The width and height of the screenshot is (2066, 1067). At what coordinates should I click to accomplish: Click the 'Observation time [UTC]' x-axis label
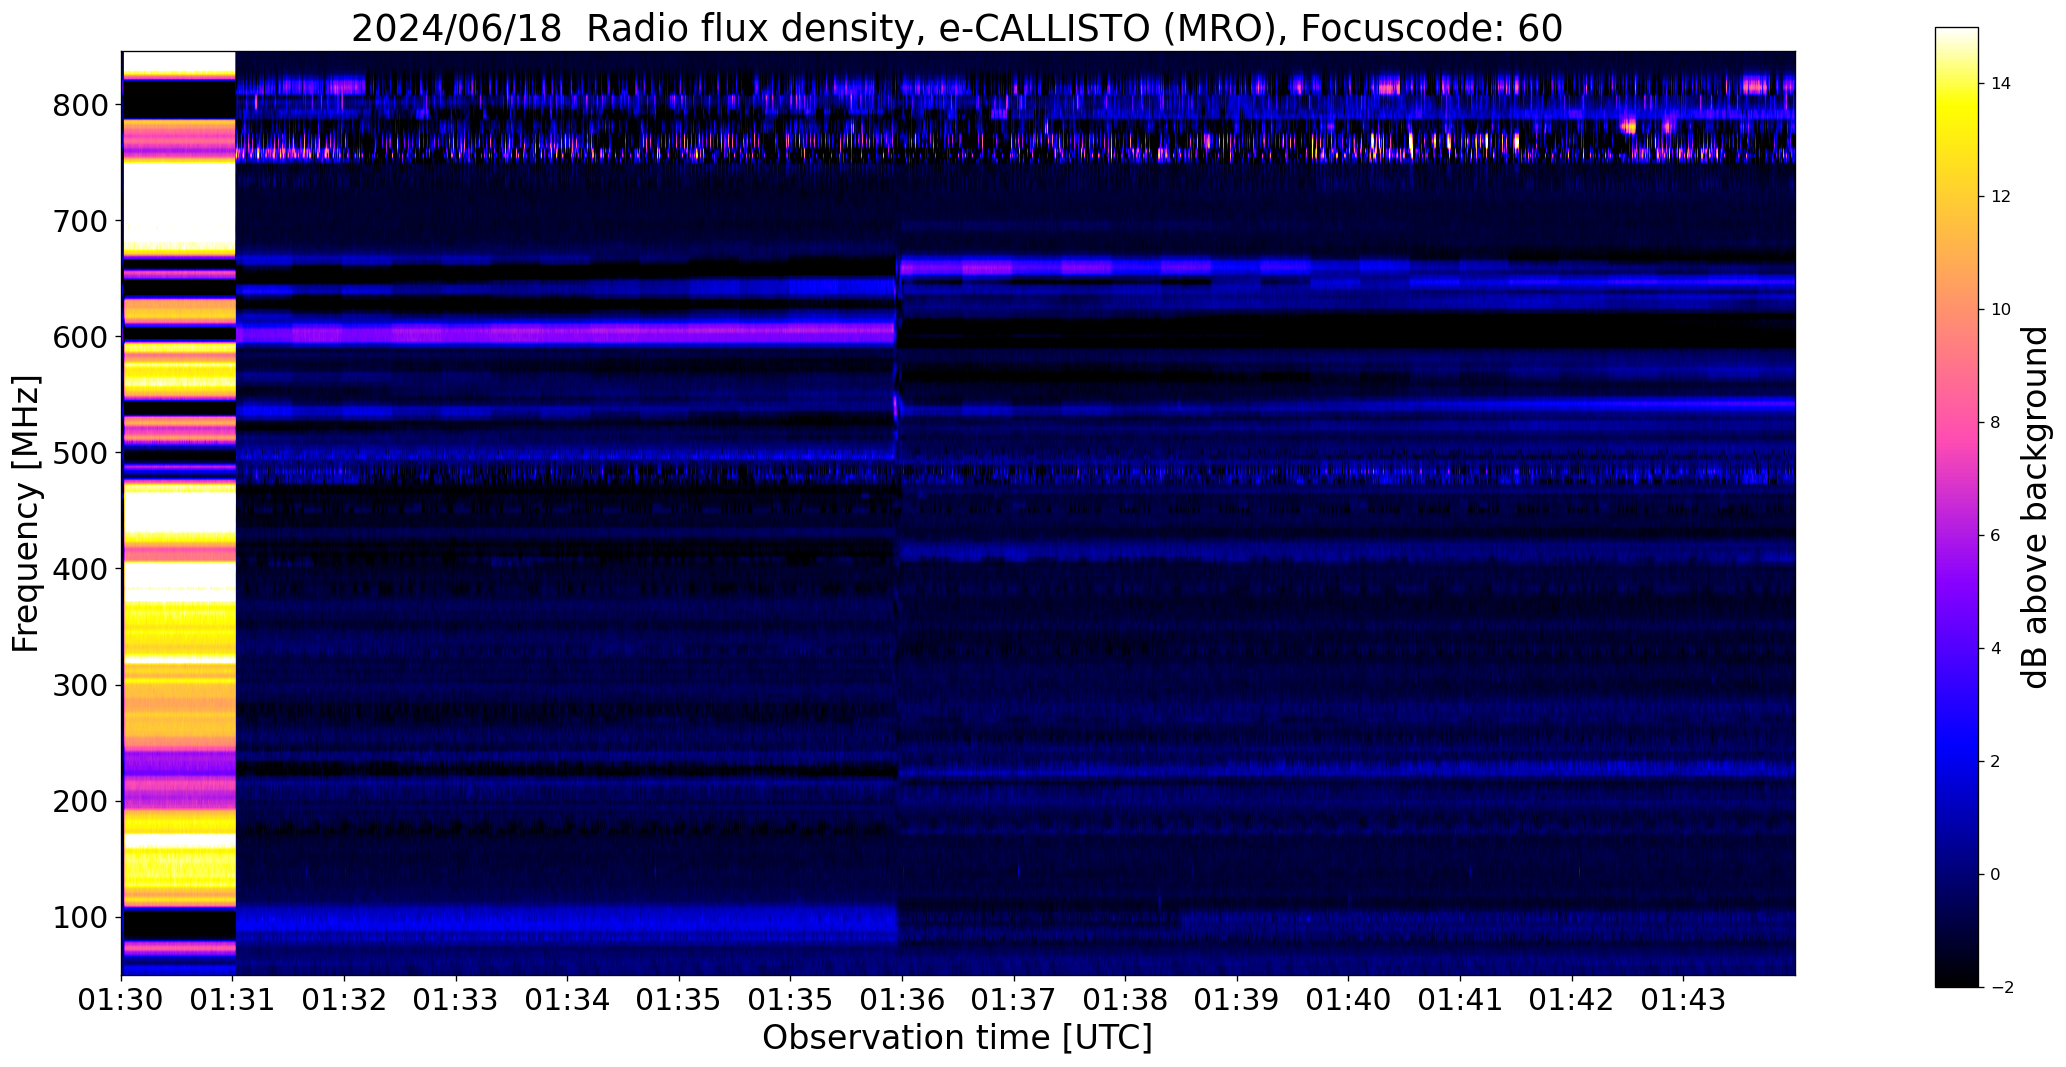(x=957, y=1038)
